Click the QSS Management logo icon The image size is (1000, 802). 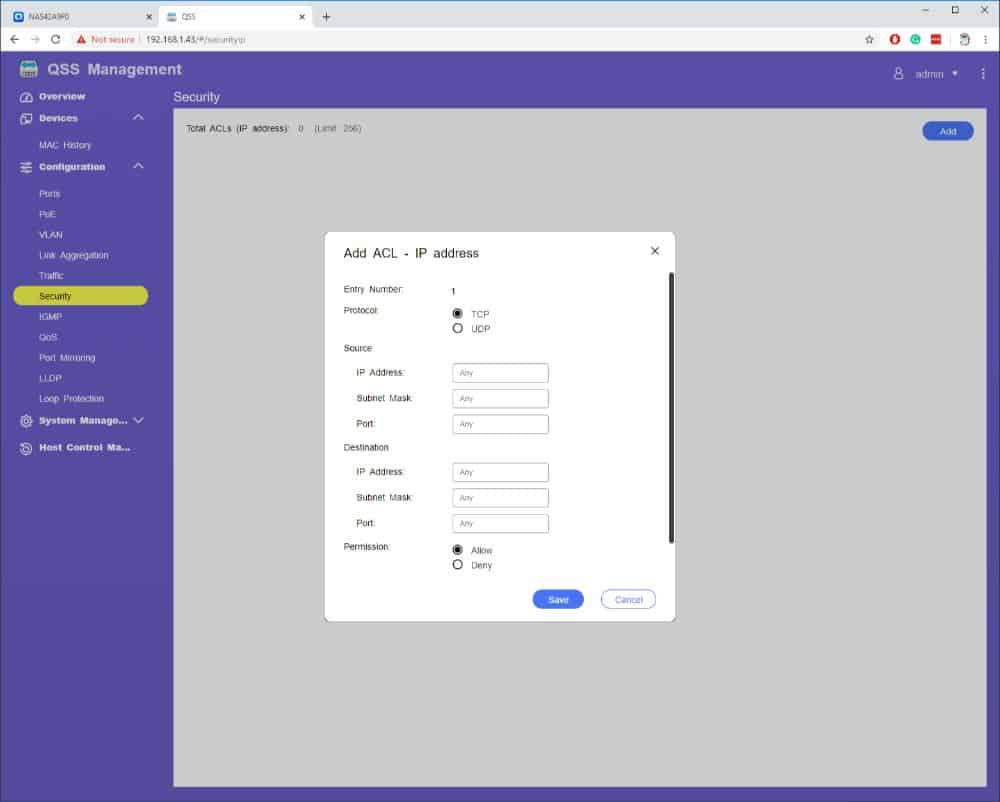(28, 69)
